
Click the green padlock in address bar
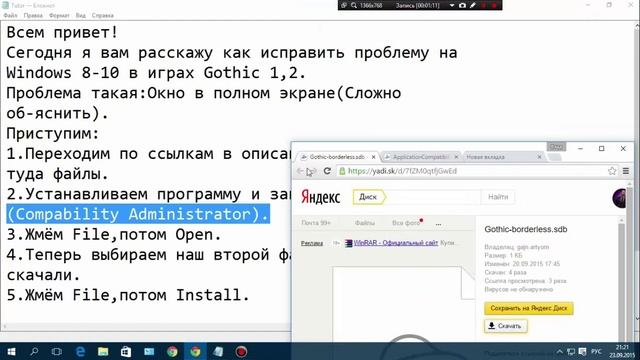pos(342,171)
